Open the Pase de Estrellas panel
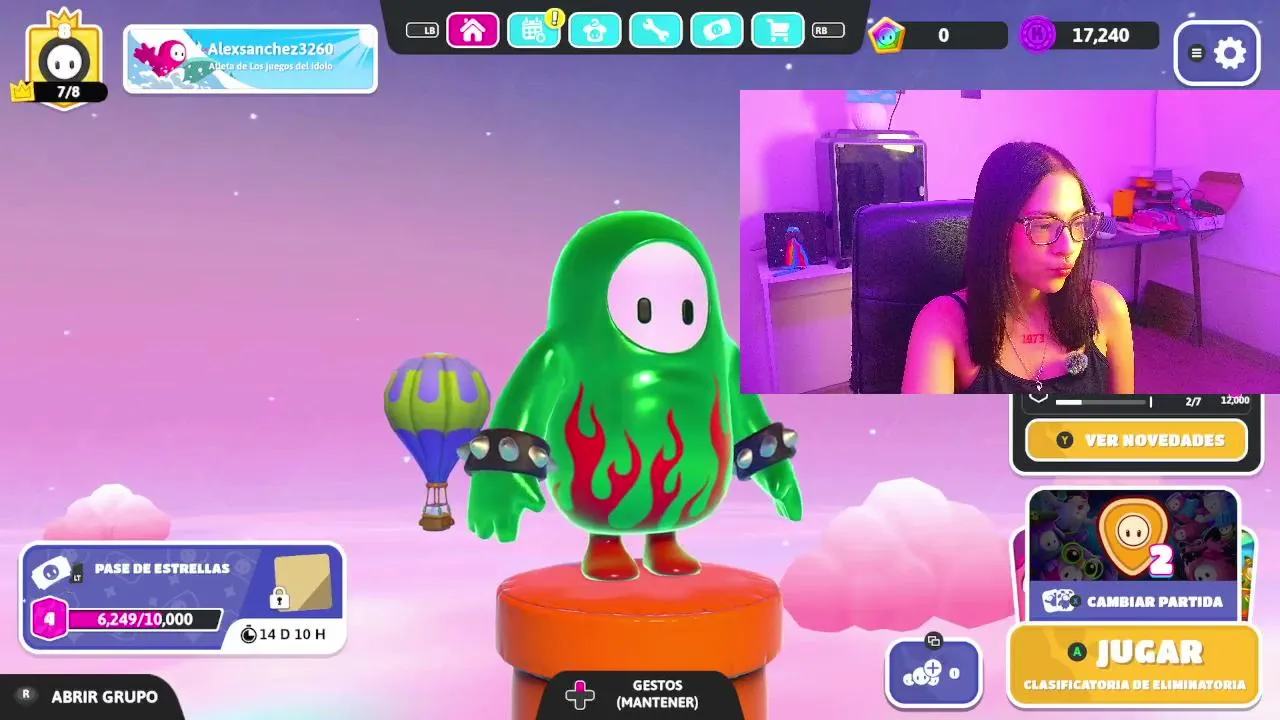 click(182, 598)
